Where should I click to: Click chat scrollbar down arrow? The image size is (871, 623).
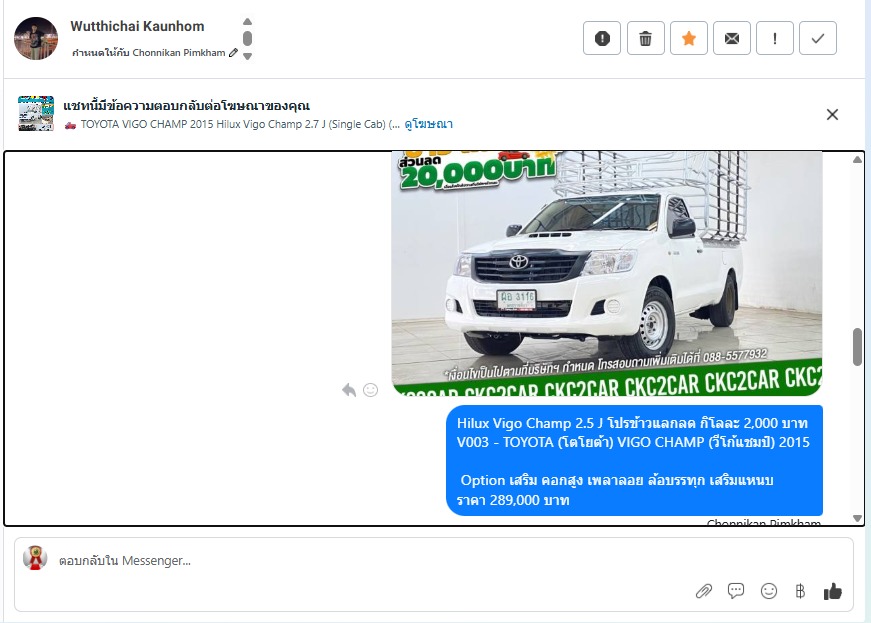[x=857, y=519]
